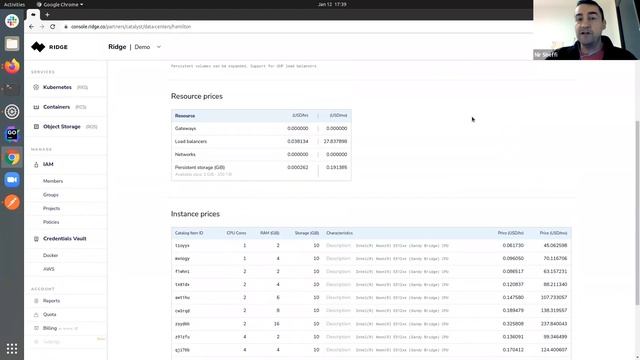Image resolution: width=640 pixels, height=360 pixels.
Task: Click the Kubernetes service icon
Action: click(36, 87)
